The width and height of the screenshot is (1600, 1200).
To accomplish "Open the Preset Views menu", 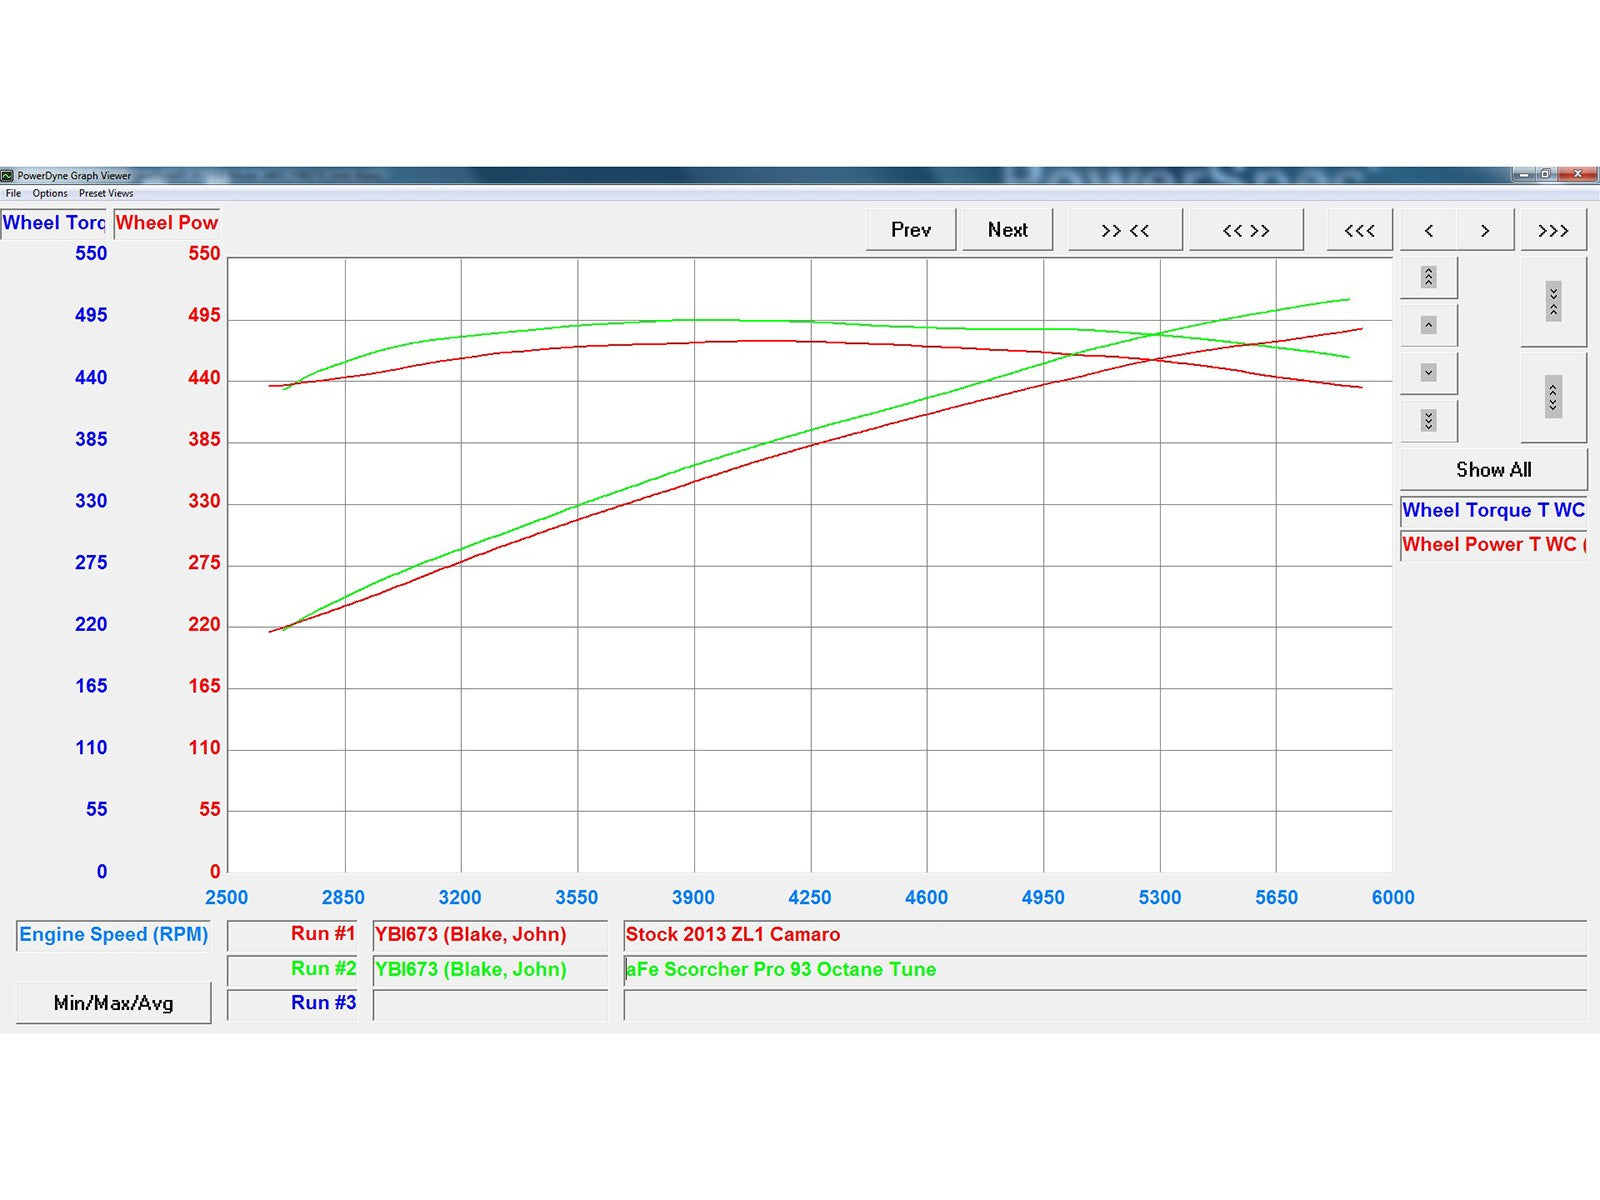I will pyautogui.click(x=106, y=194).
